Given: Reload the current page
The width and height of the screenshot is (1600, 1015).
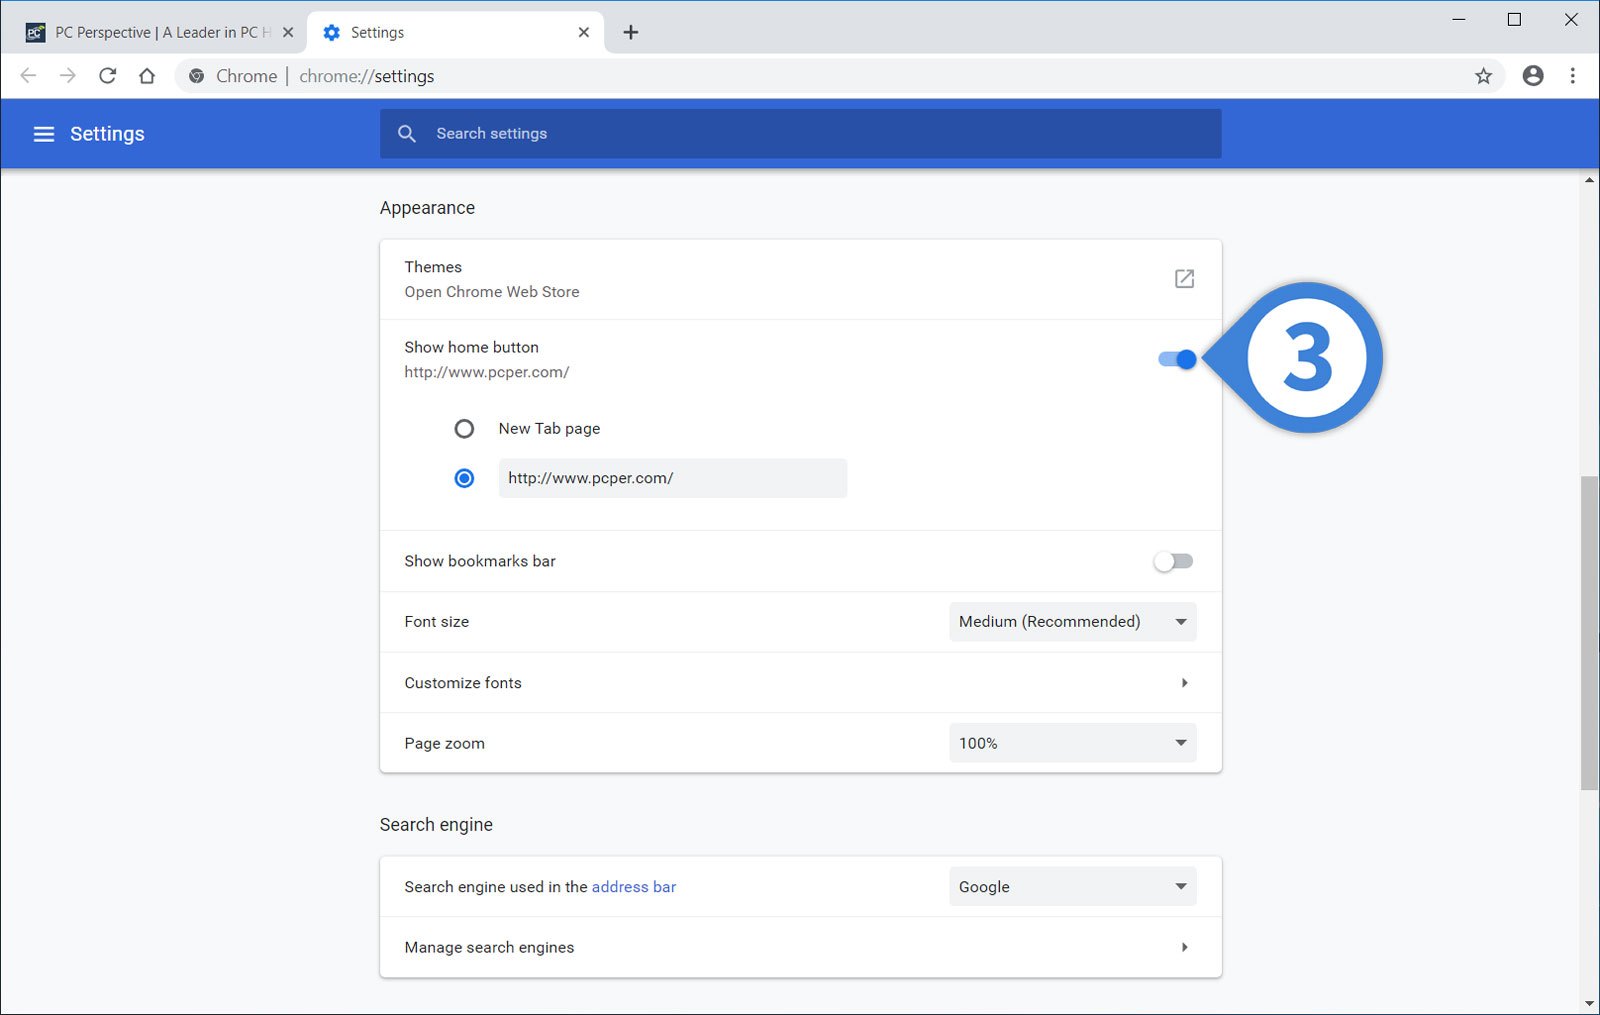Looking at the screenshot, I should tap(107, 75).
